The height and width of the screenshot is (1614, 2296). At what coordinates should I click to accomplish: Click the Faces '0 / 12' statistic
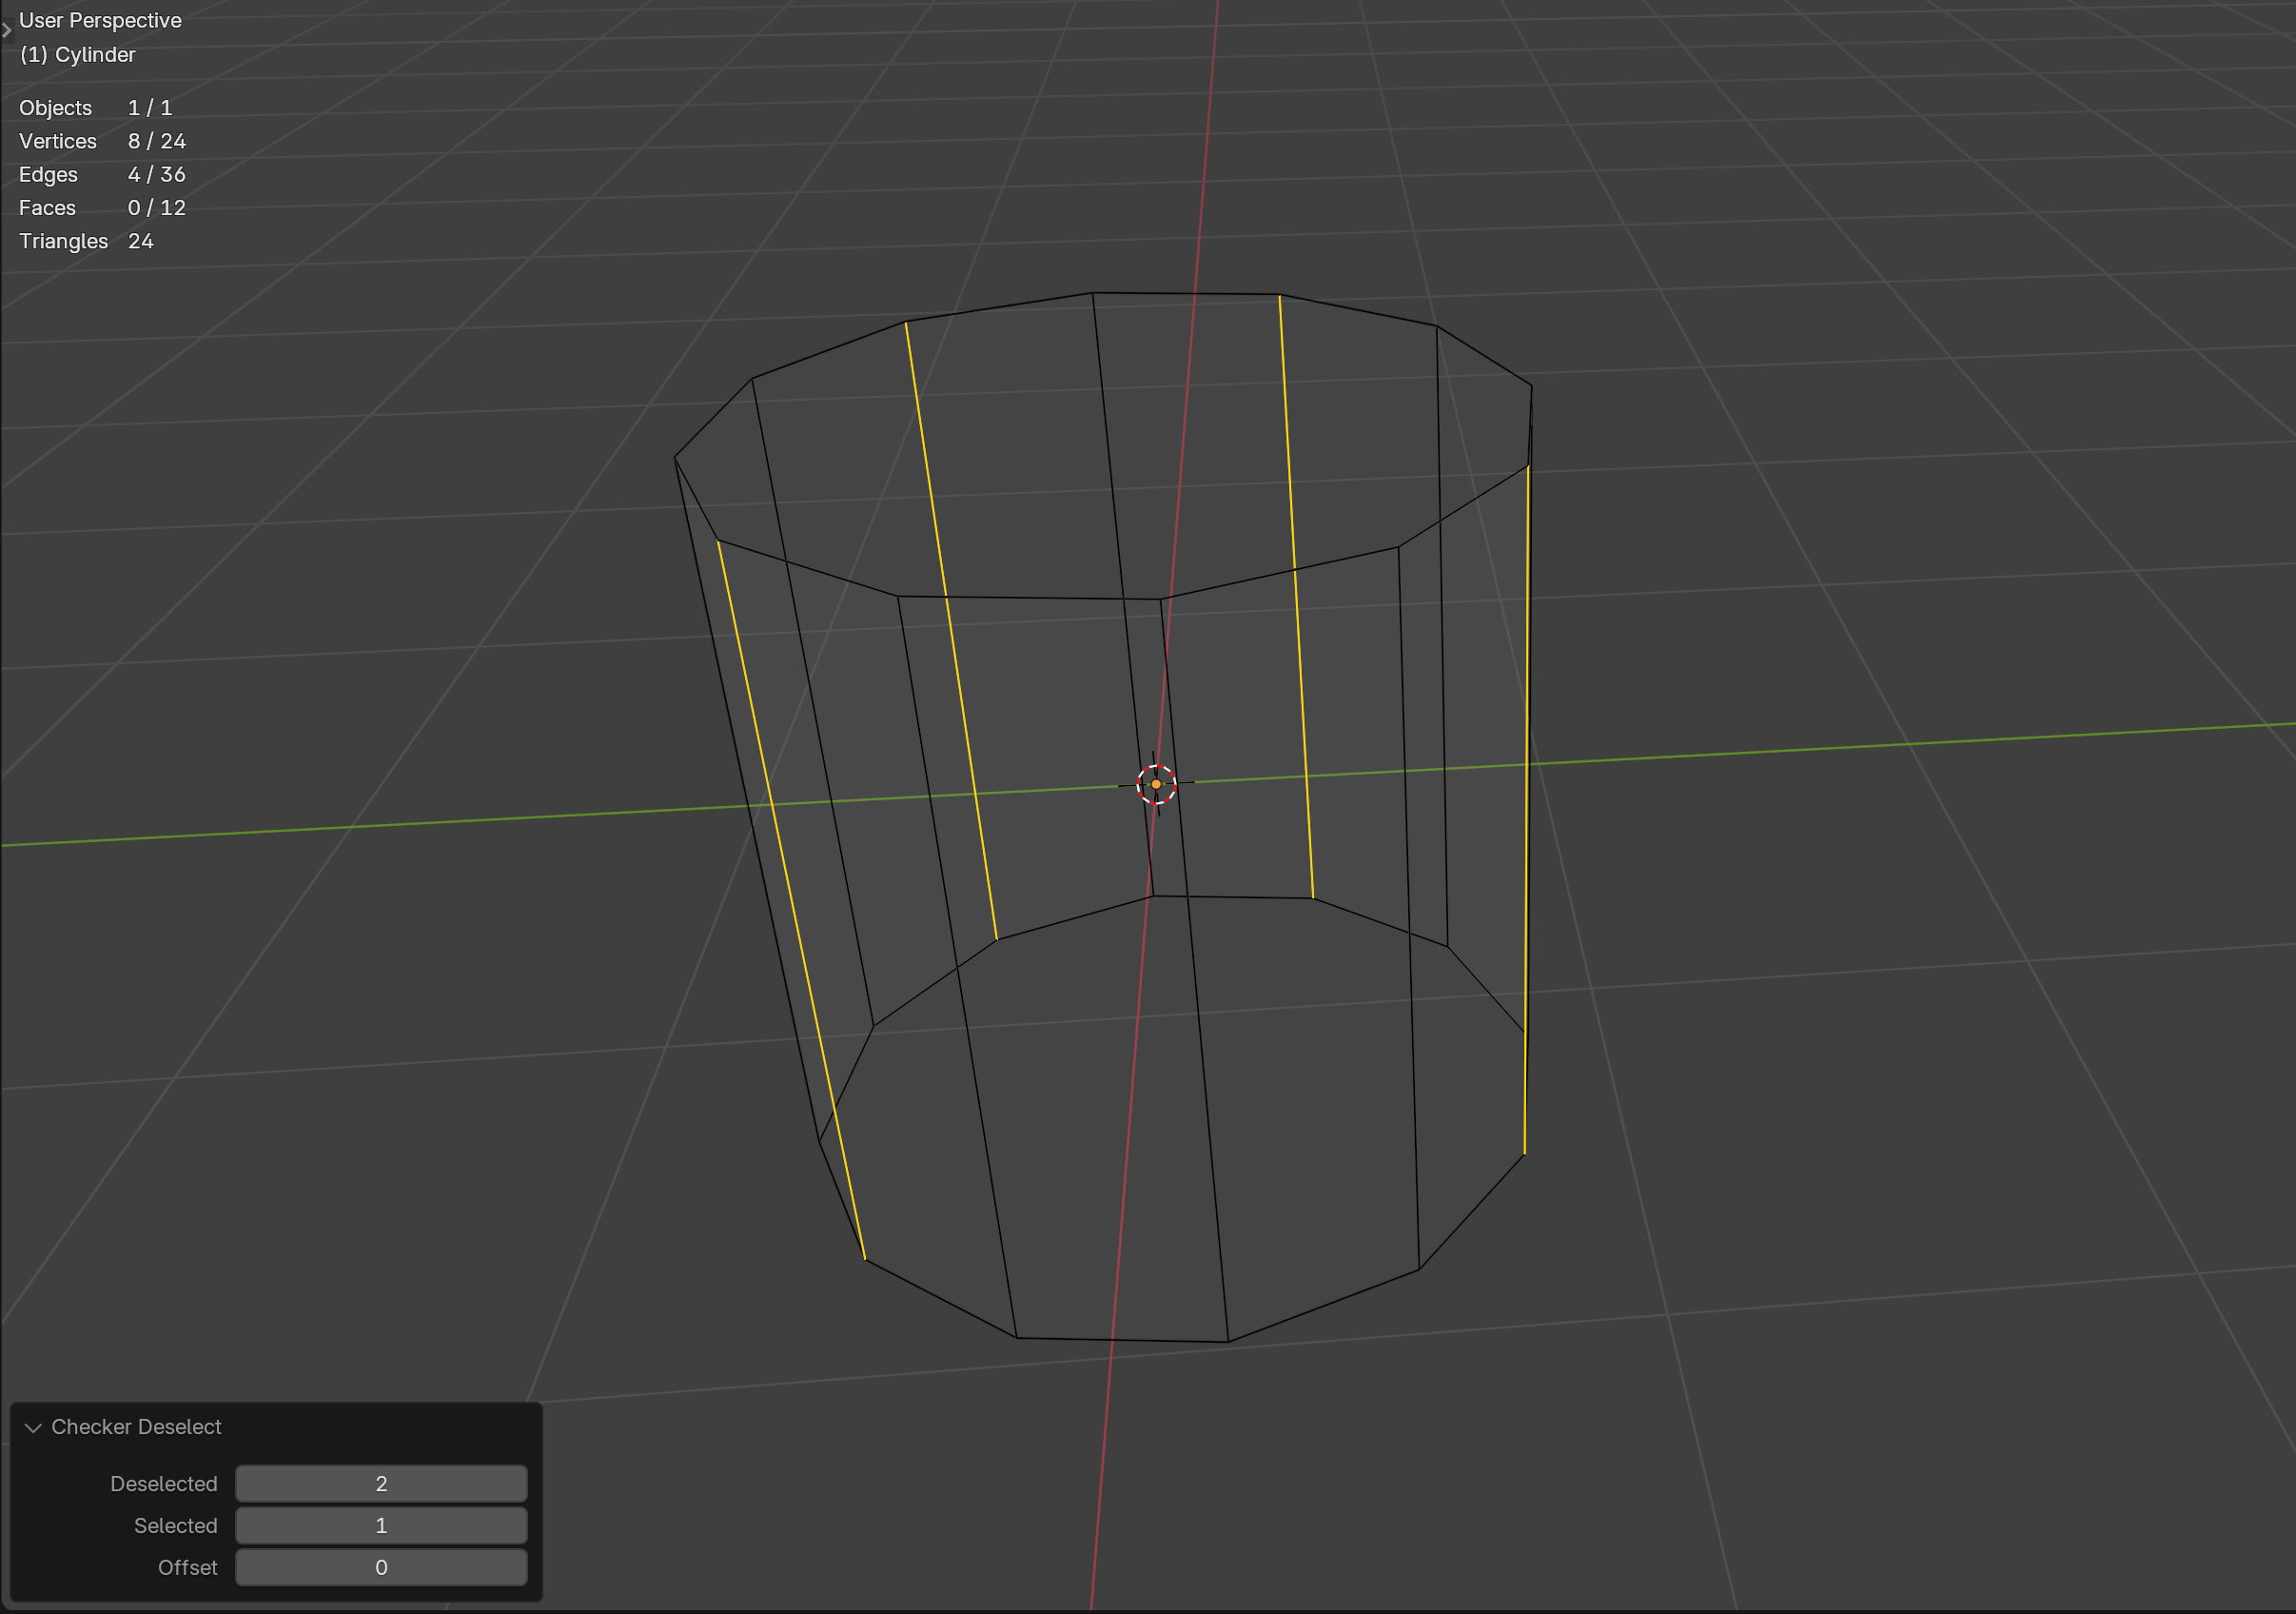(x=157, y=207)
